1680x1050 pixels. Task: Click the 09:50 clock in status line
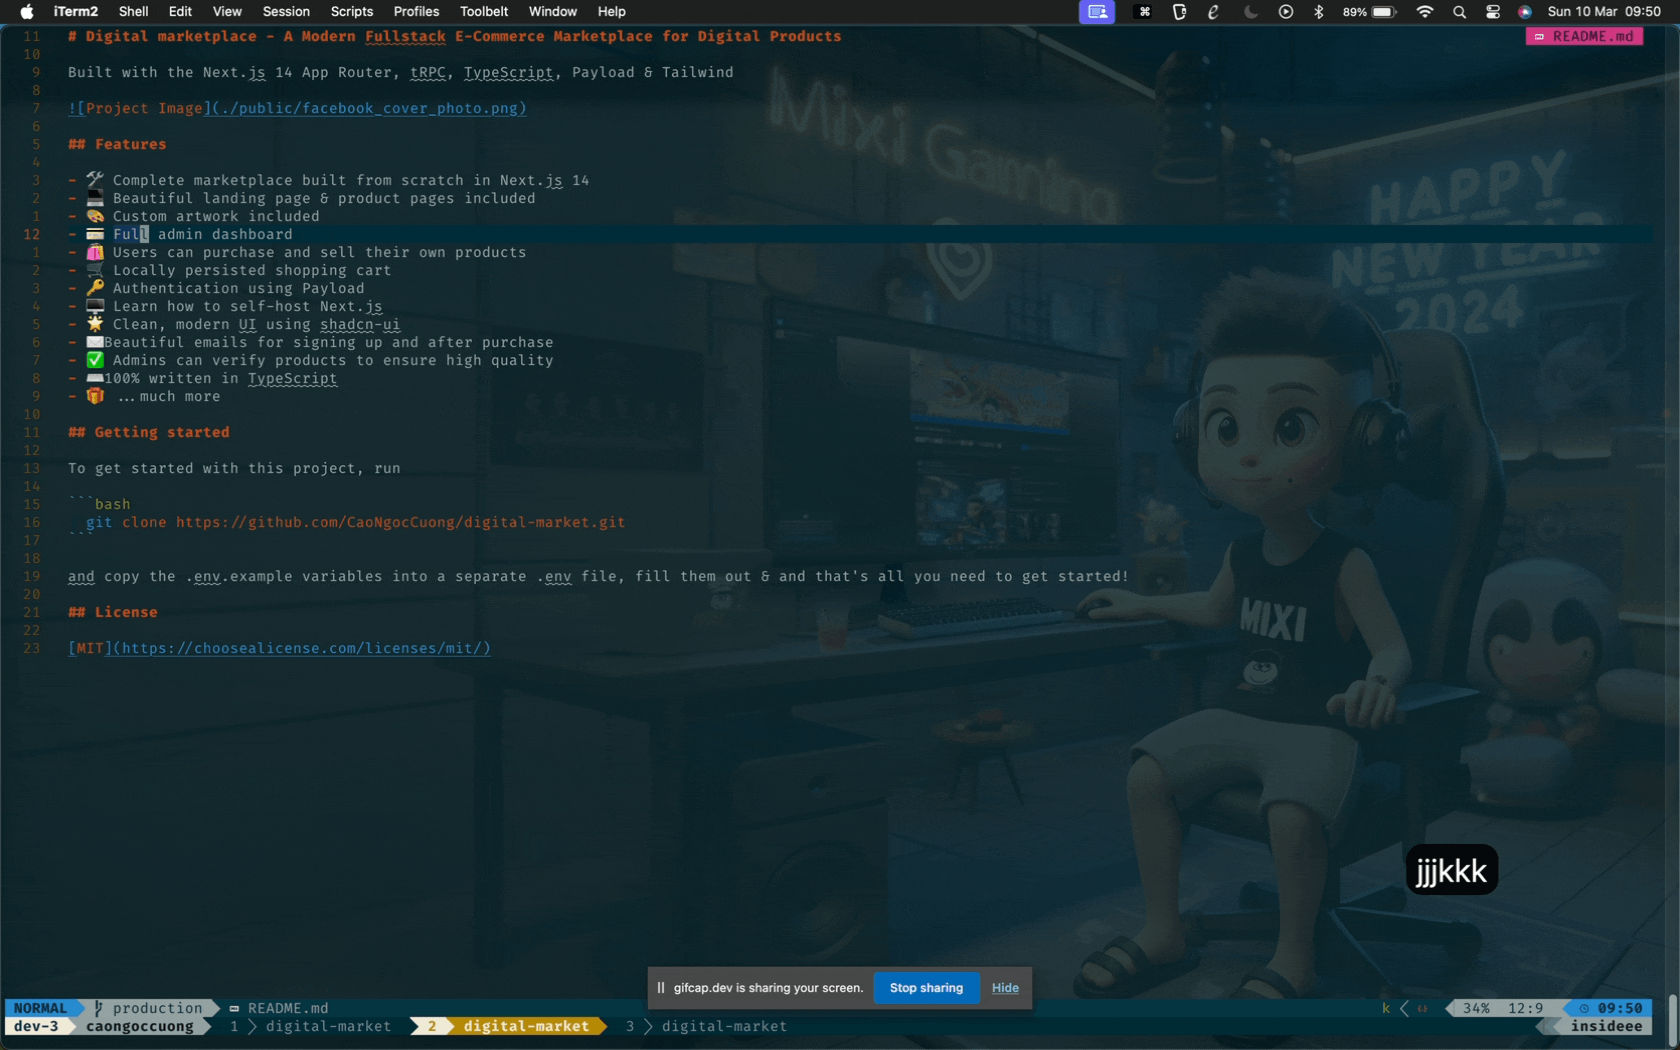tap(1611, 1008)
